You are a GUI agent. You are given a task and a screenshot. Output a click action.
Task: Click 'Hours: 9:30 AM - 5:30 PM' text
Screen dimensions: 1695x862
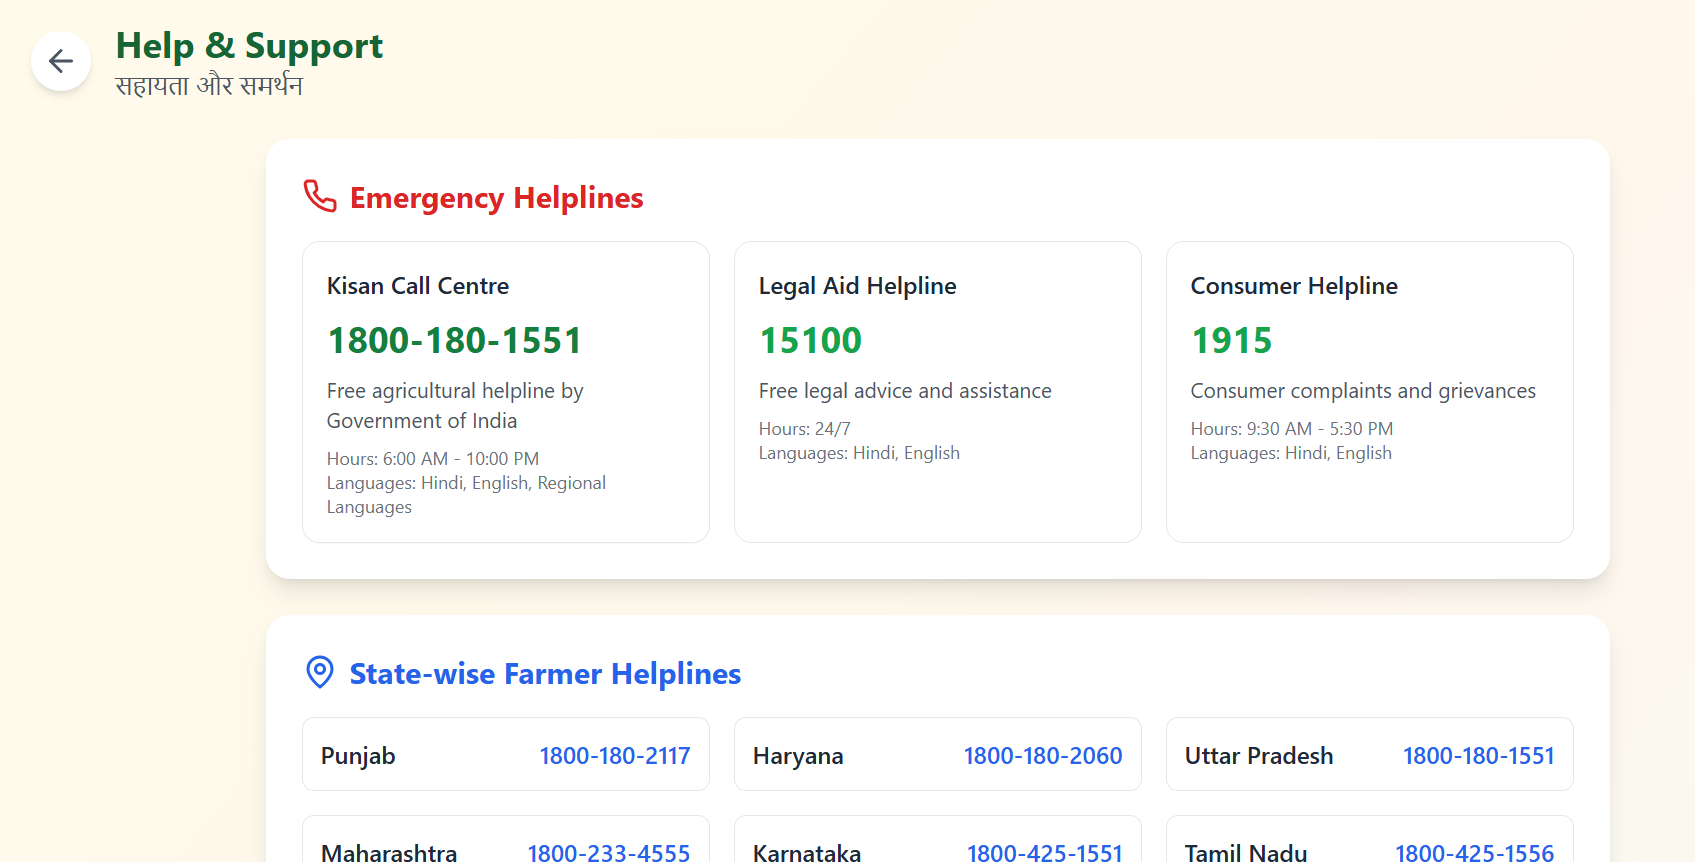(1292, 429)
